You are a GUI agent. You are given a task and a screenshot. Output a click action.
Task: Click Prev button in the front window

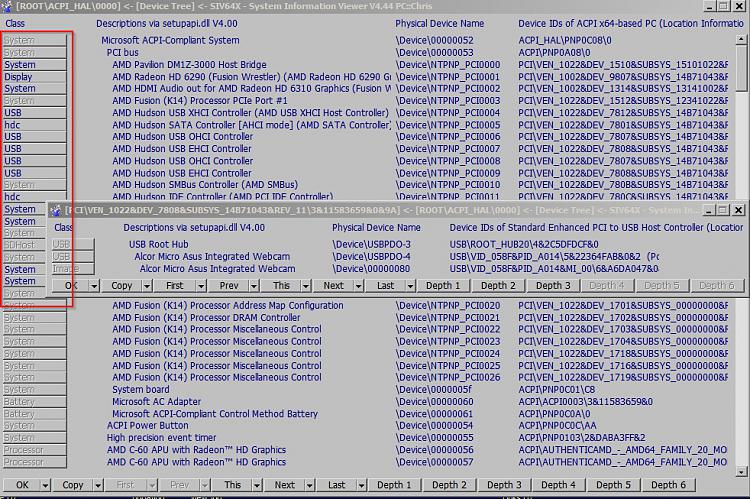229,286
